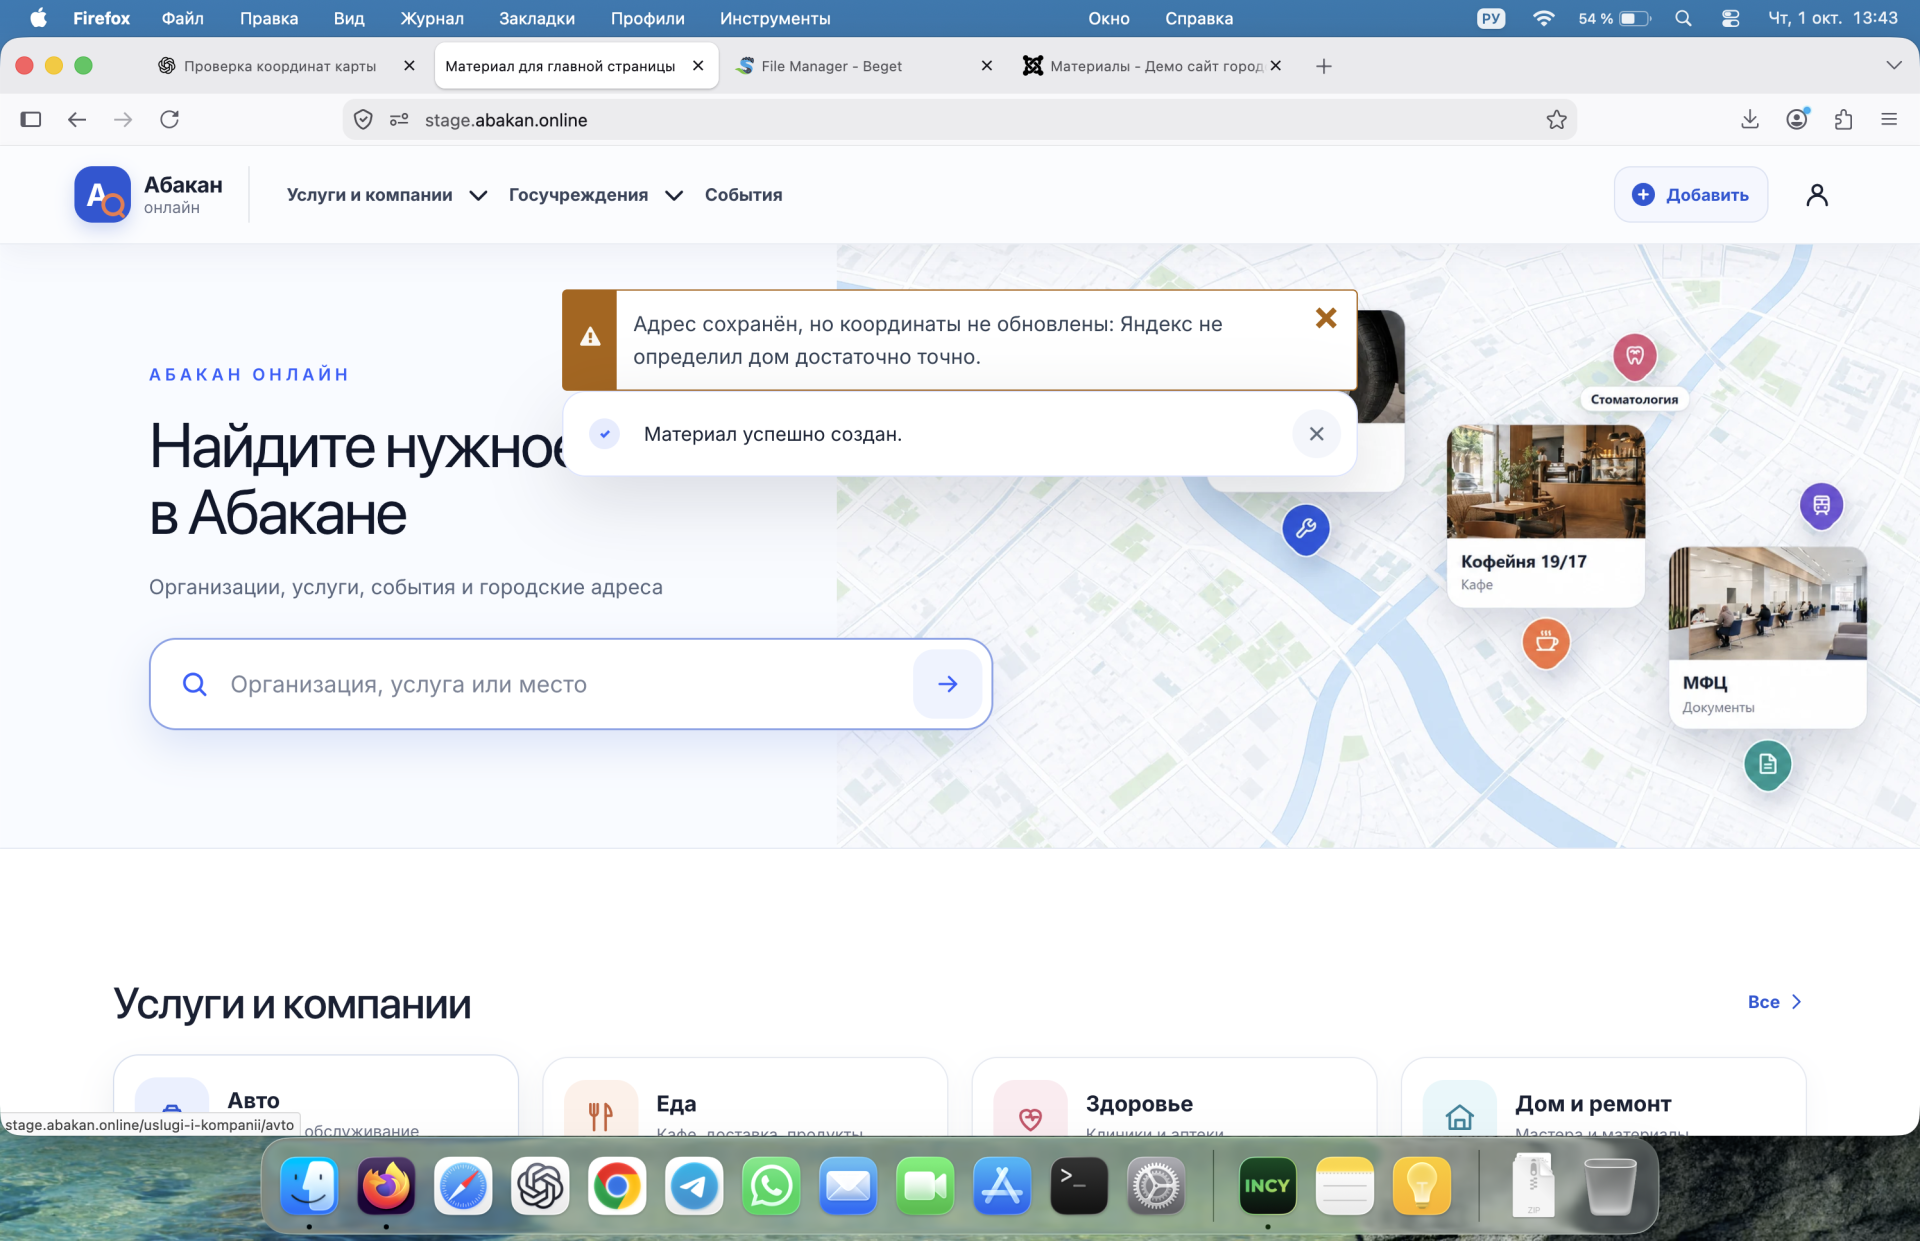The width and height of the screenshot is (1920, 1241).
Task: Open the 'Журнал' menu in menu bar
Action: (x=432, y=18)
